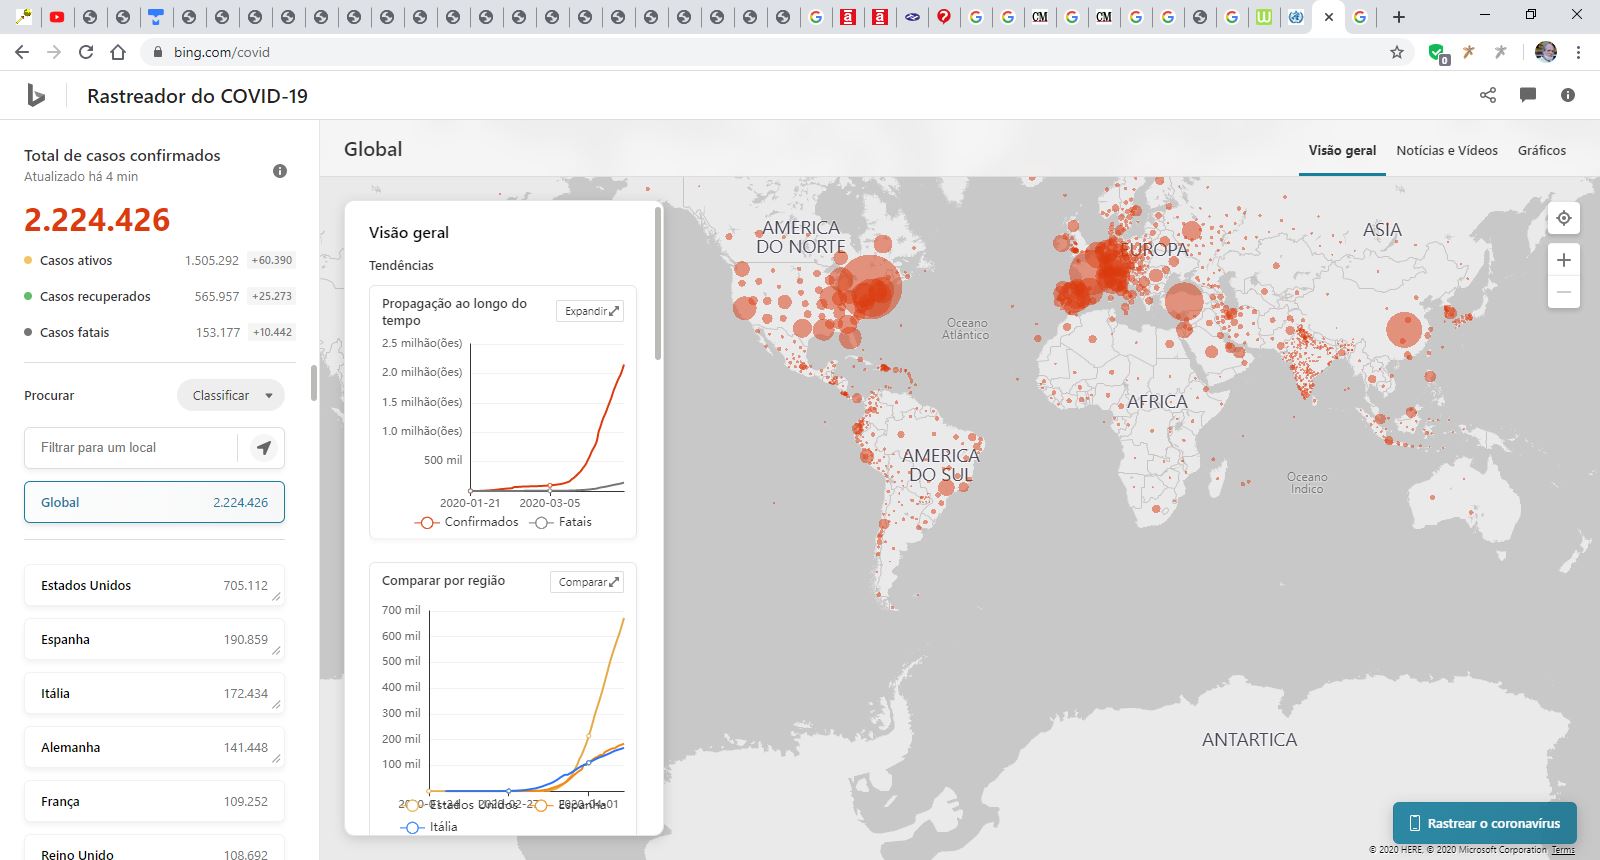Expand the Alemanha card corner arrow
The width and height of the screenshot is (1600, 860).
(276, 759)
